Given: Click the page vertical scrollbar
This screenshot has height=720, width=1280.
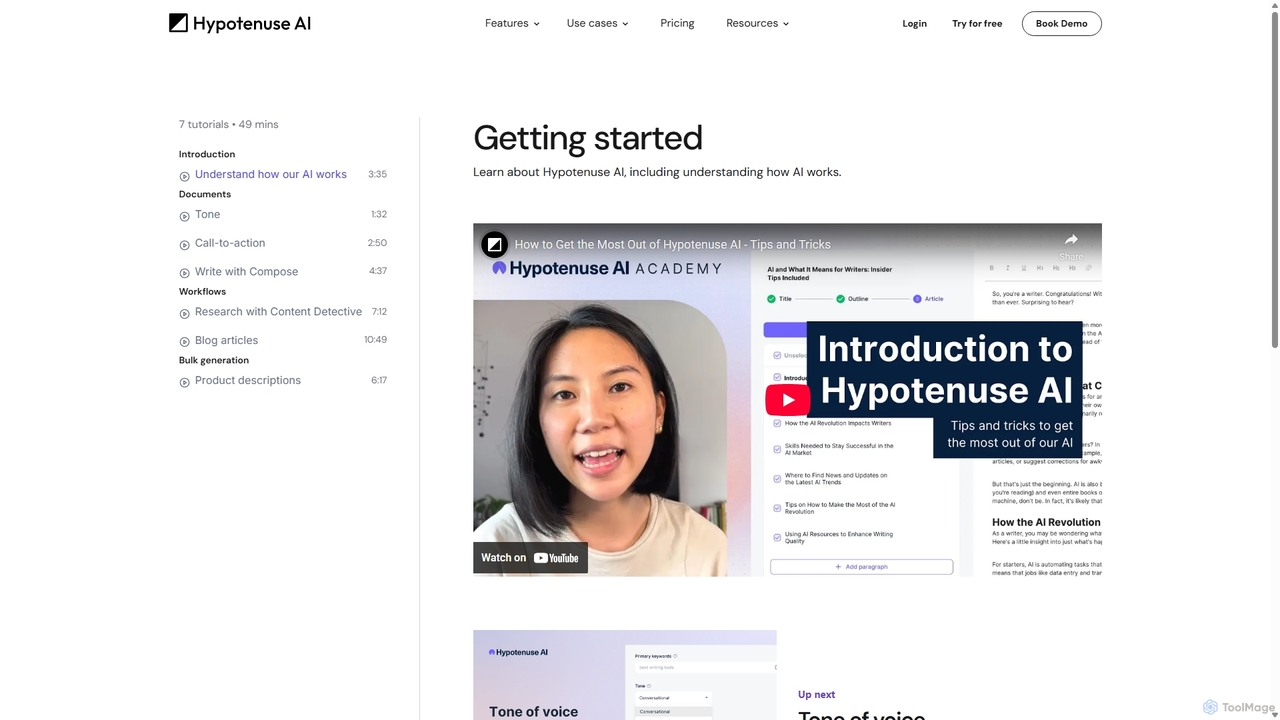Looking at the screenshot, I should [x=1274, y=180].
